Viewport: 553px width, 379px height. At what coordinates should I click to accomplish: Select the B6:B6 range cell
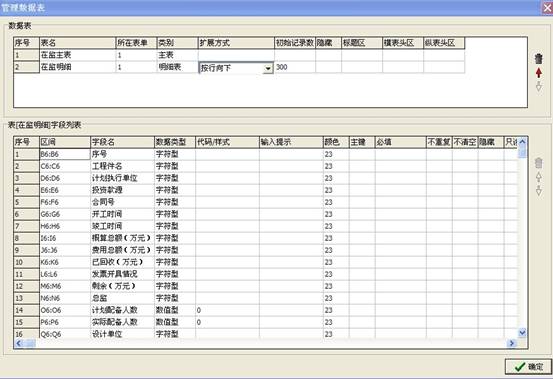point(65,154)
